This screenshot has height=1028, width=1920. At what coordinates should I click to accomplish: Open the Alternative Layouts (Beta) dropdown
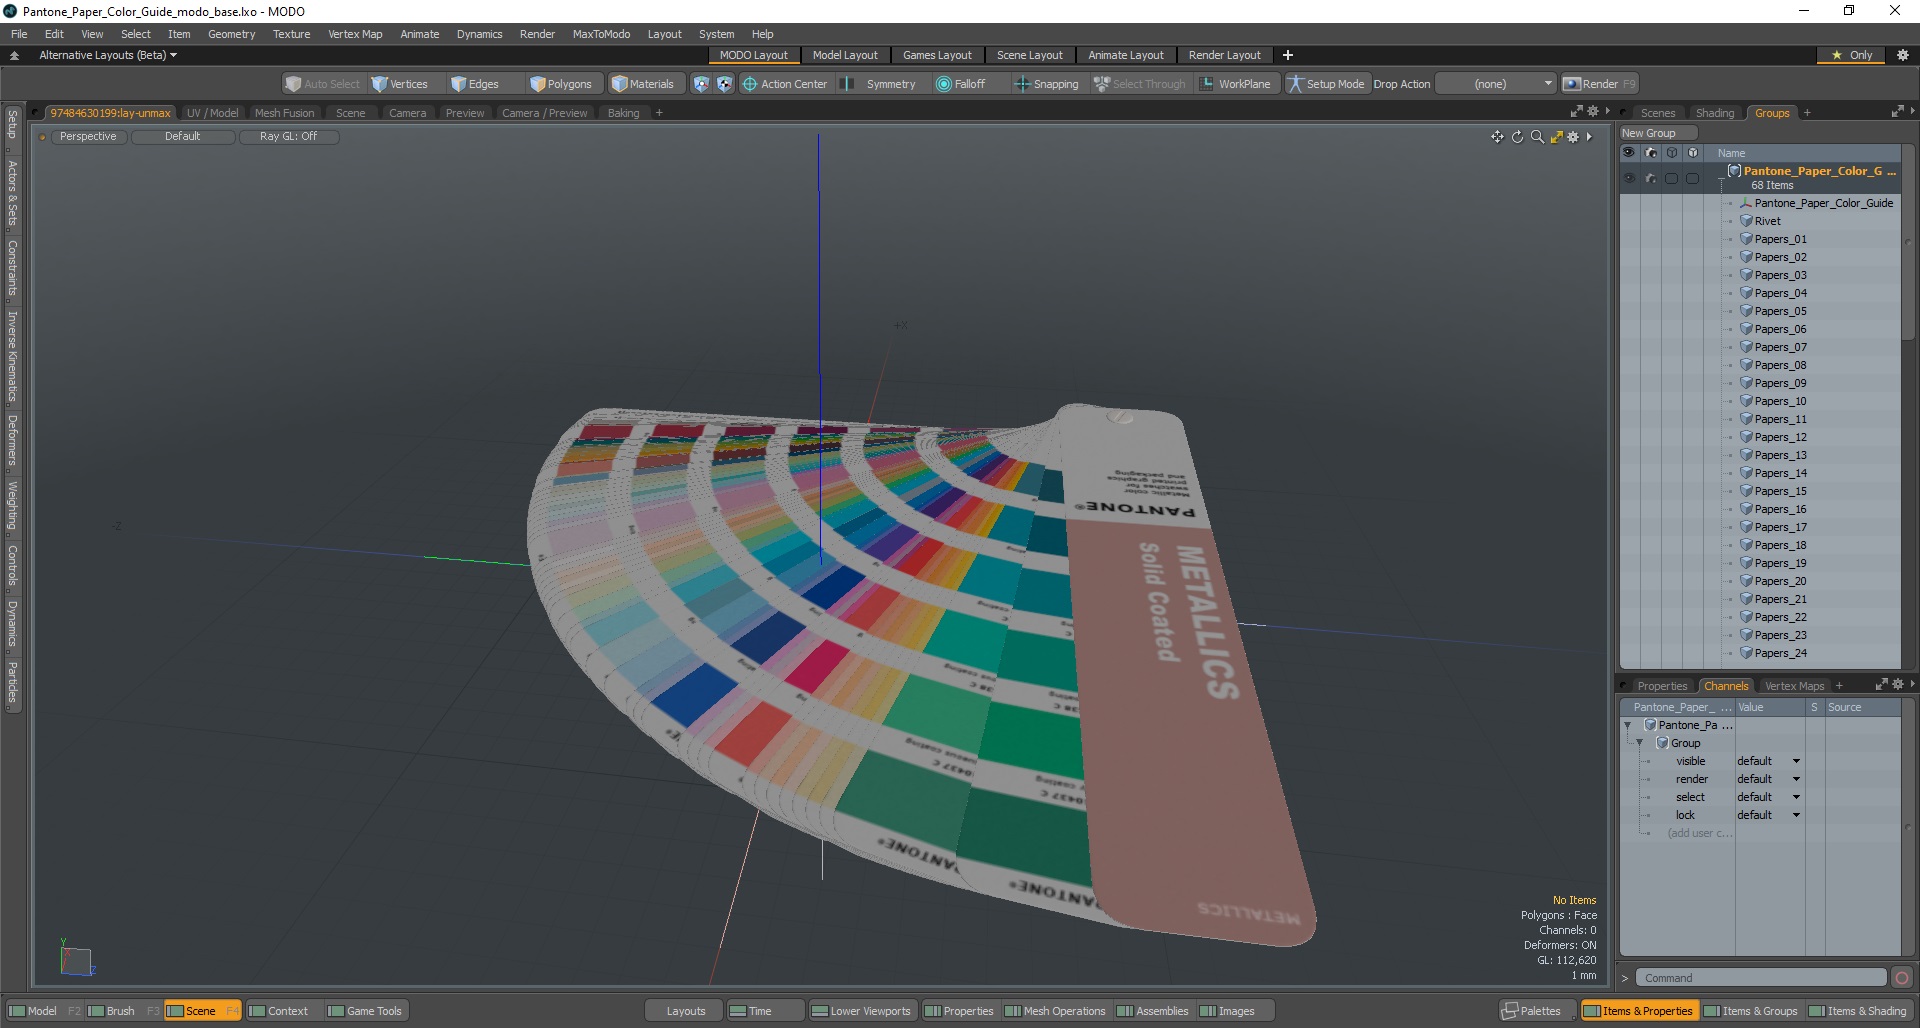coord(107,55)
